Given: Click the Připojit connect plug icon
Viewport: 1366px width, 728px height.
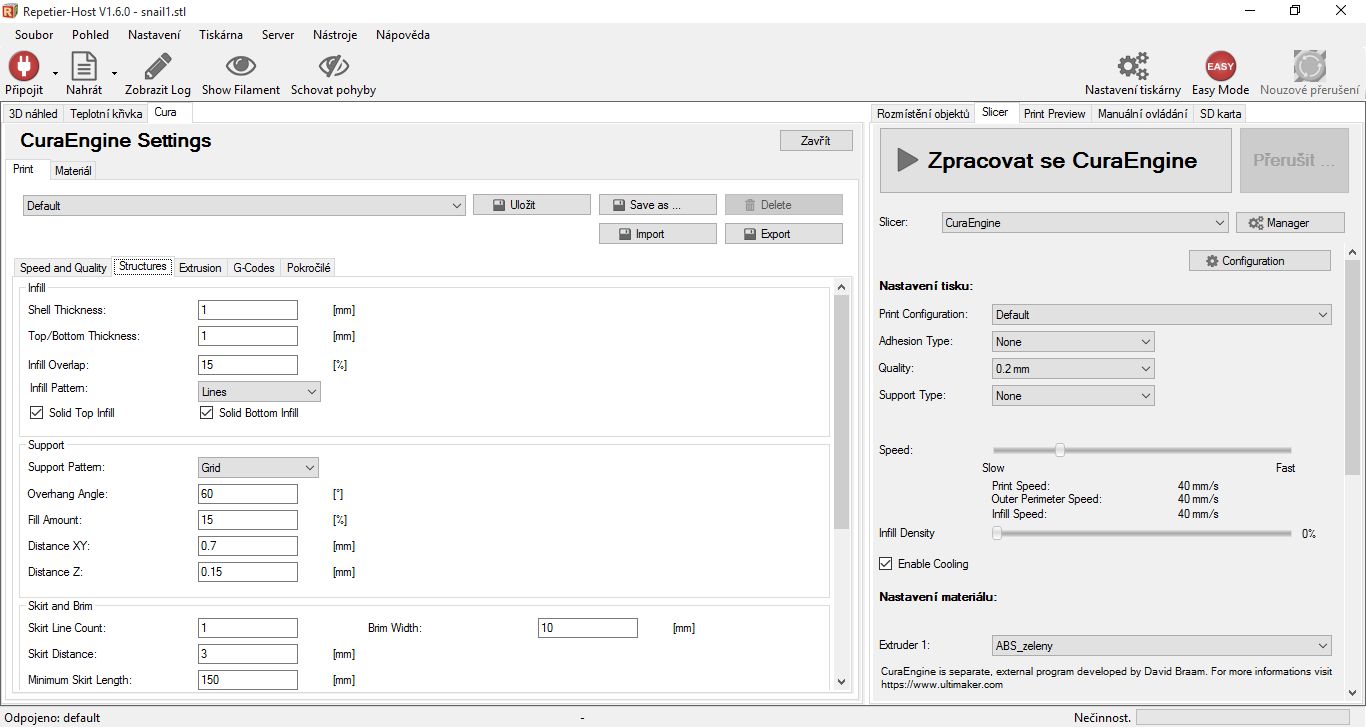Looking at the screenshot, I should 24,67.
